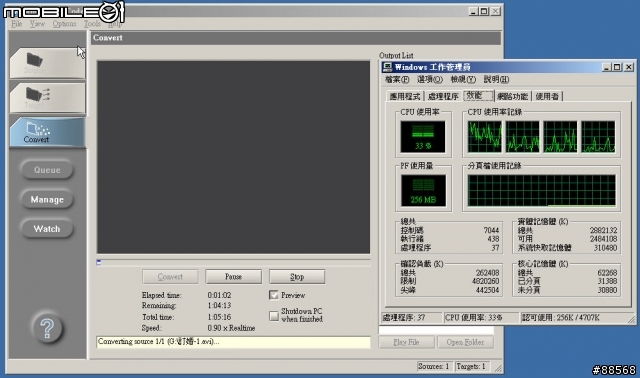This screenshot has width=640, height=378.
Task: Click the Watch button
Action: pos(47,229)
